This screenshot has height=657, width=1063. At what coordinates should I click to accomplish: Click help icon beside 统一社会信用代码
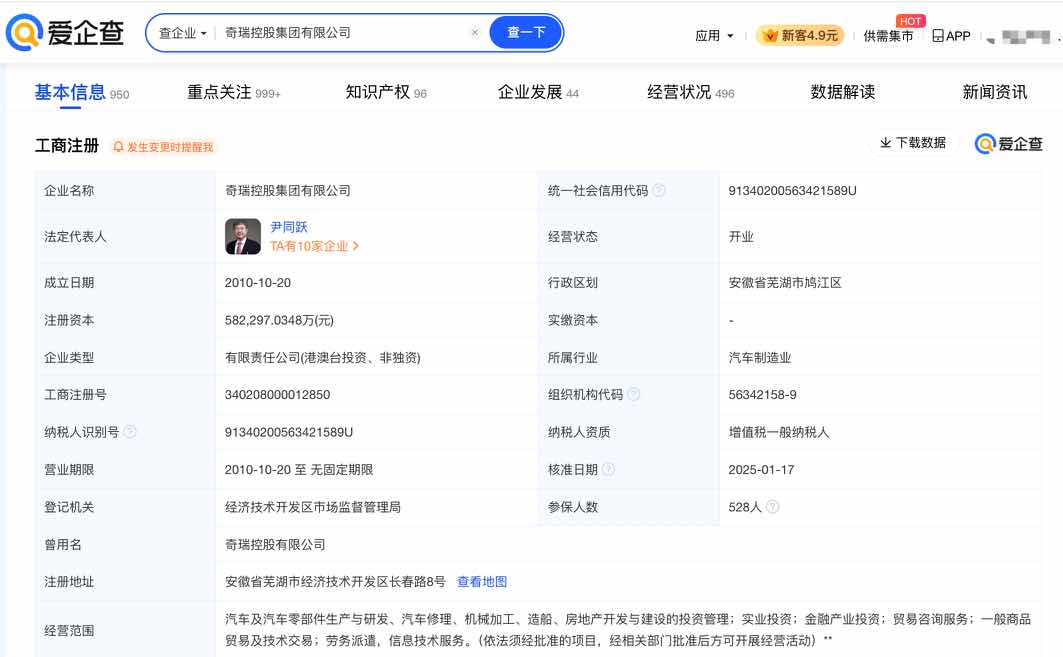point(659,190)
